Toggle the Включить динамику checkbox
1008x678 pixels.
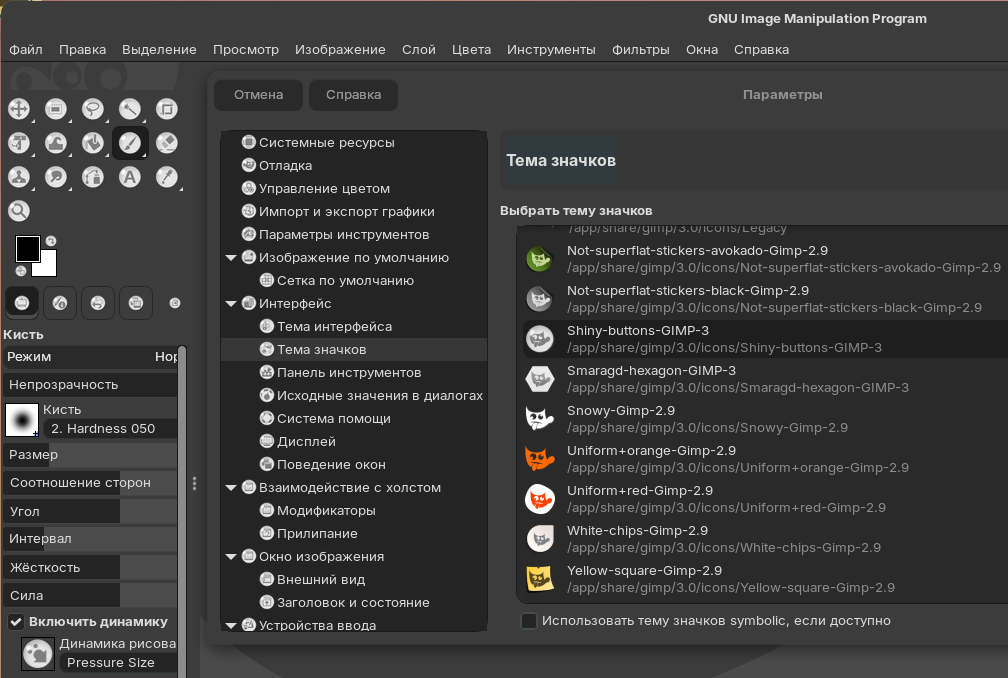pos(16,621)
